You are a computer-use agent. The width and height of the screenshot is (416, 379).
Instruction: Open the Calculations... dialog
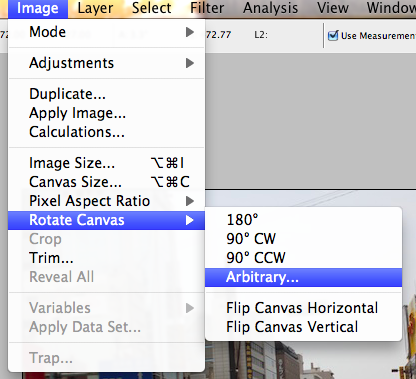(106, 132)
